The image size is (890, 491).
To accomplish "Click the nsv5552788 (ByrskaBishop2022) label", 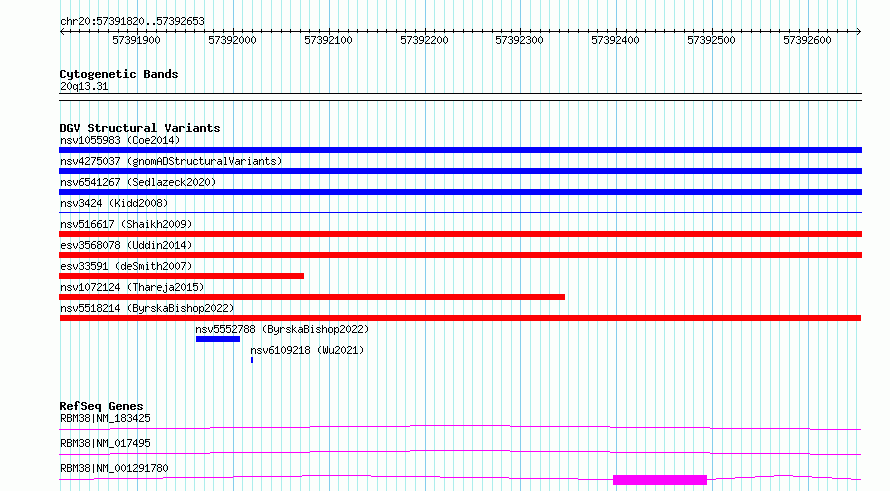I will (282, 329).
